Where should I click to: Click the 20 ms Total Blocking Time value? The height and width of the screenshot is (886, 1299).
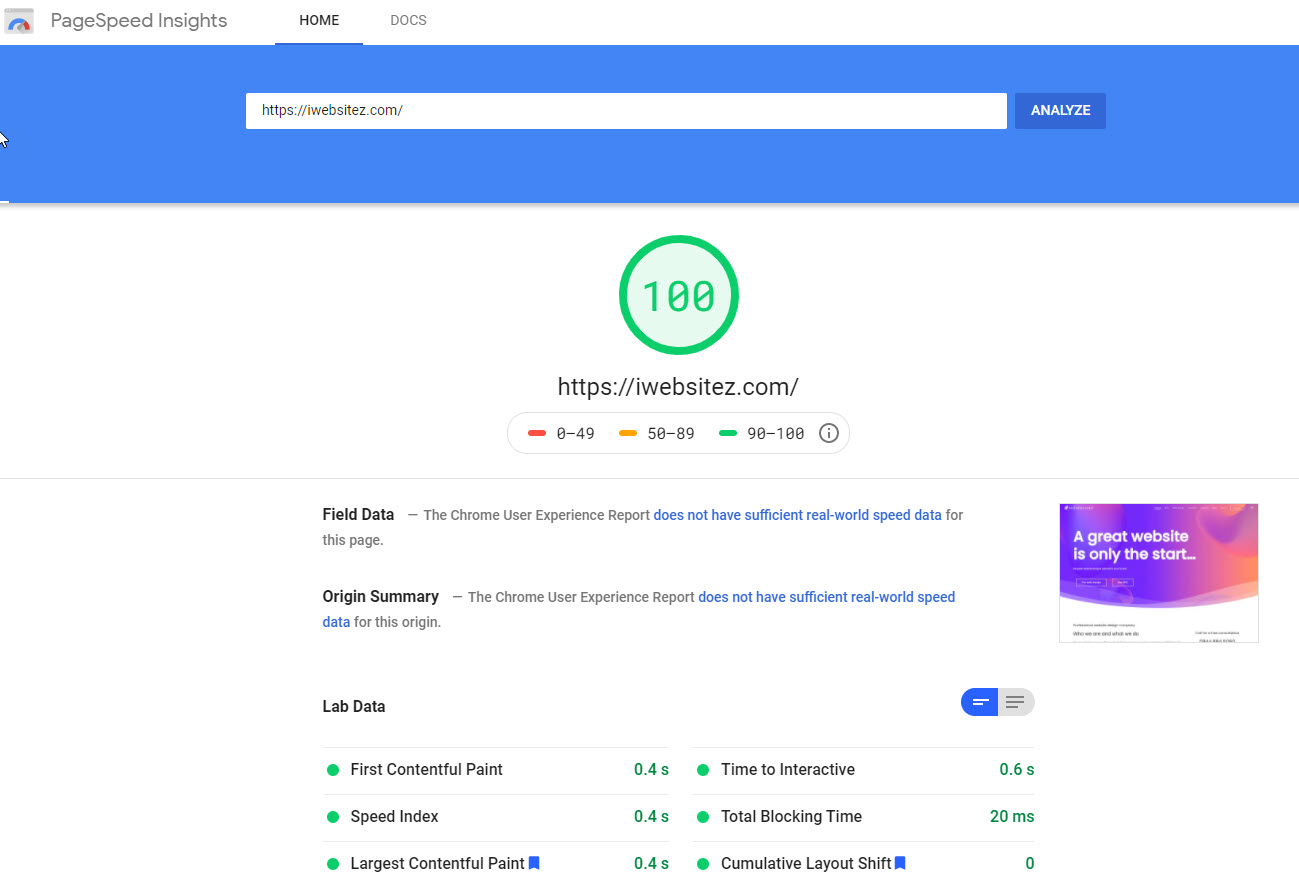1012,817
